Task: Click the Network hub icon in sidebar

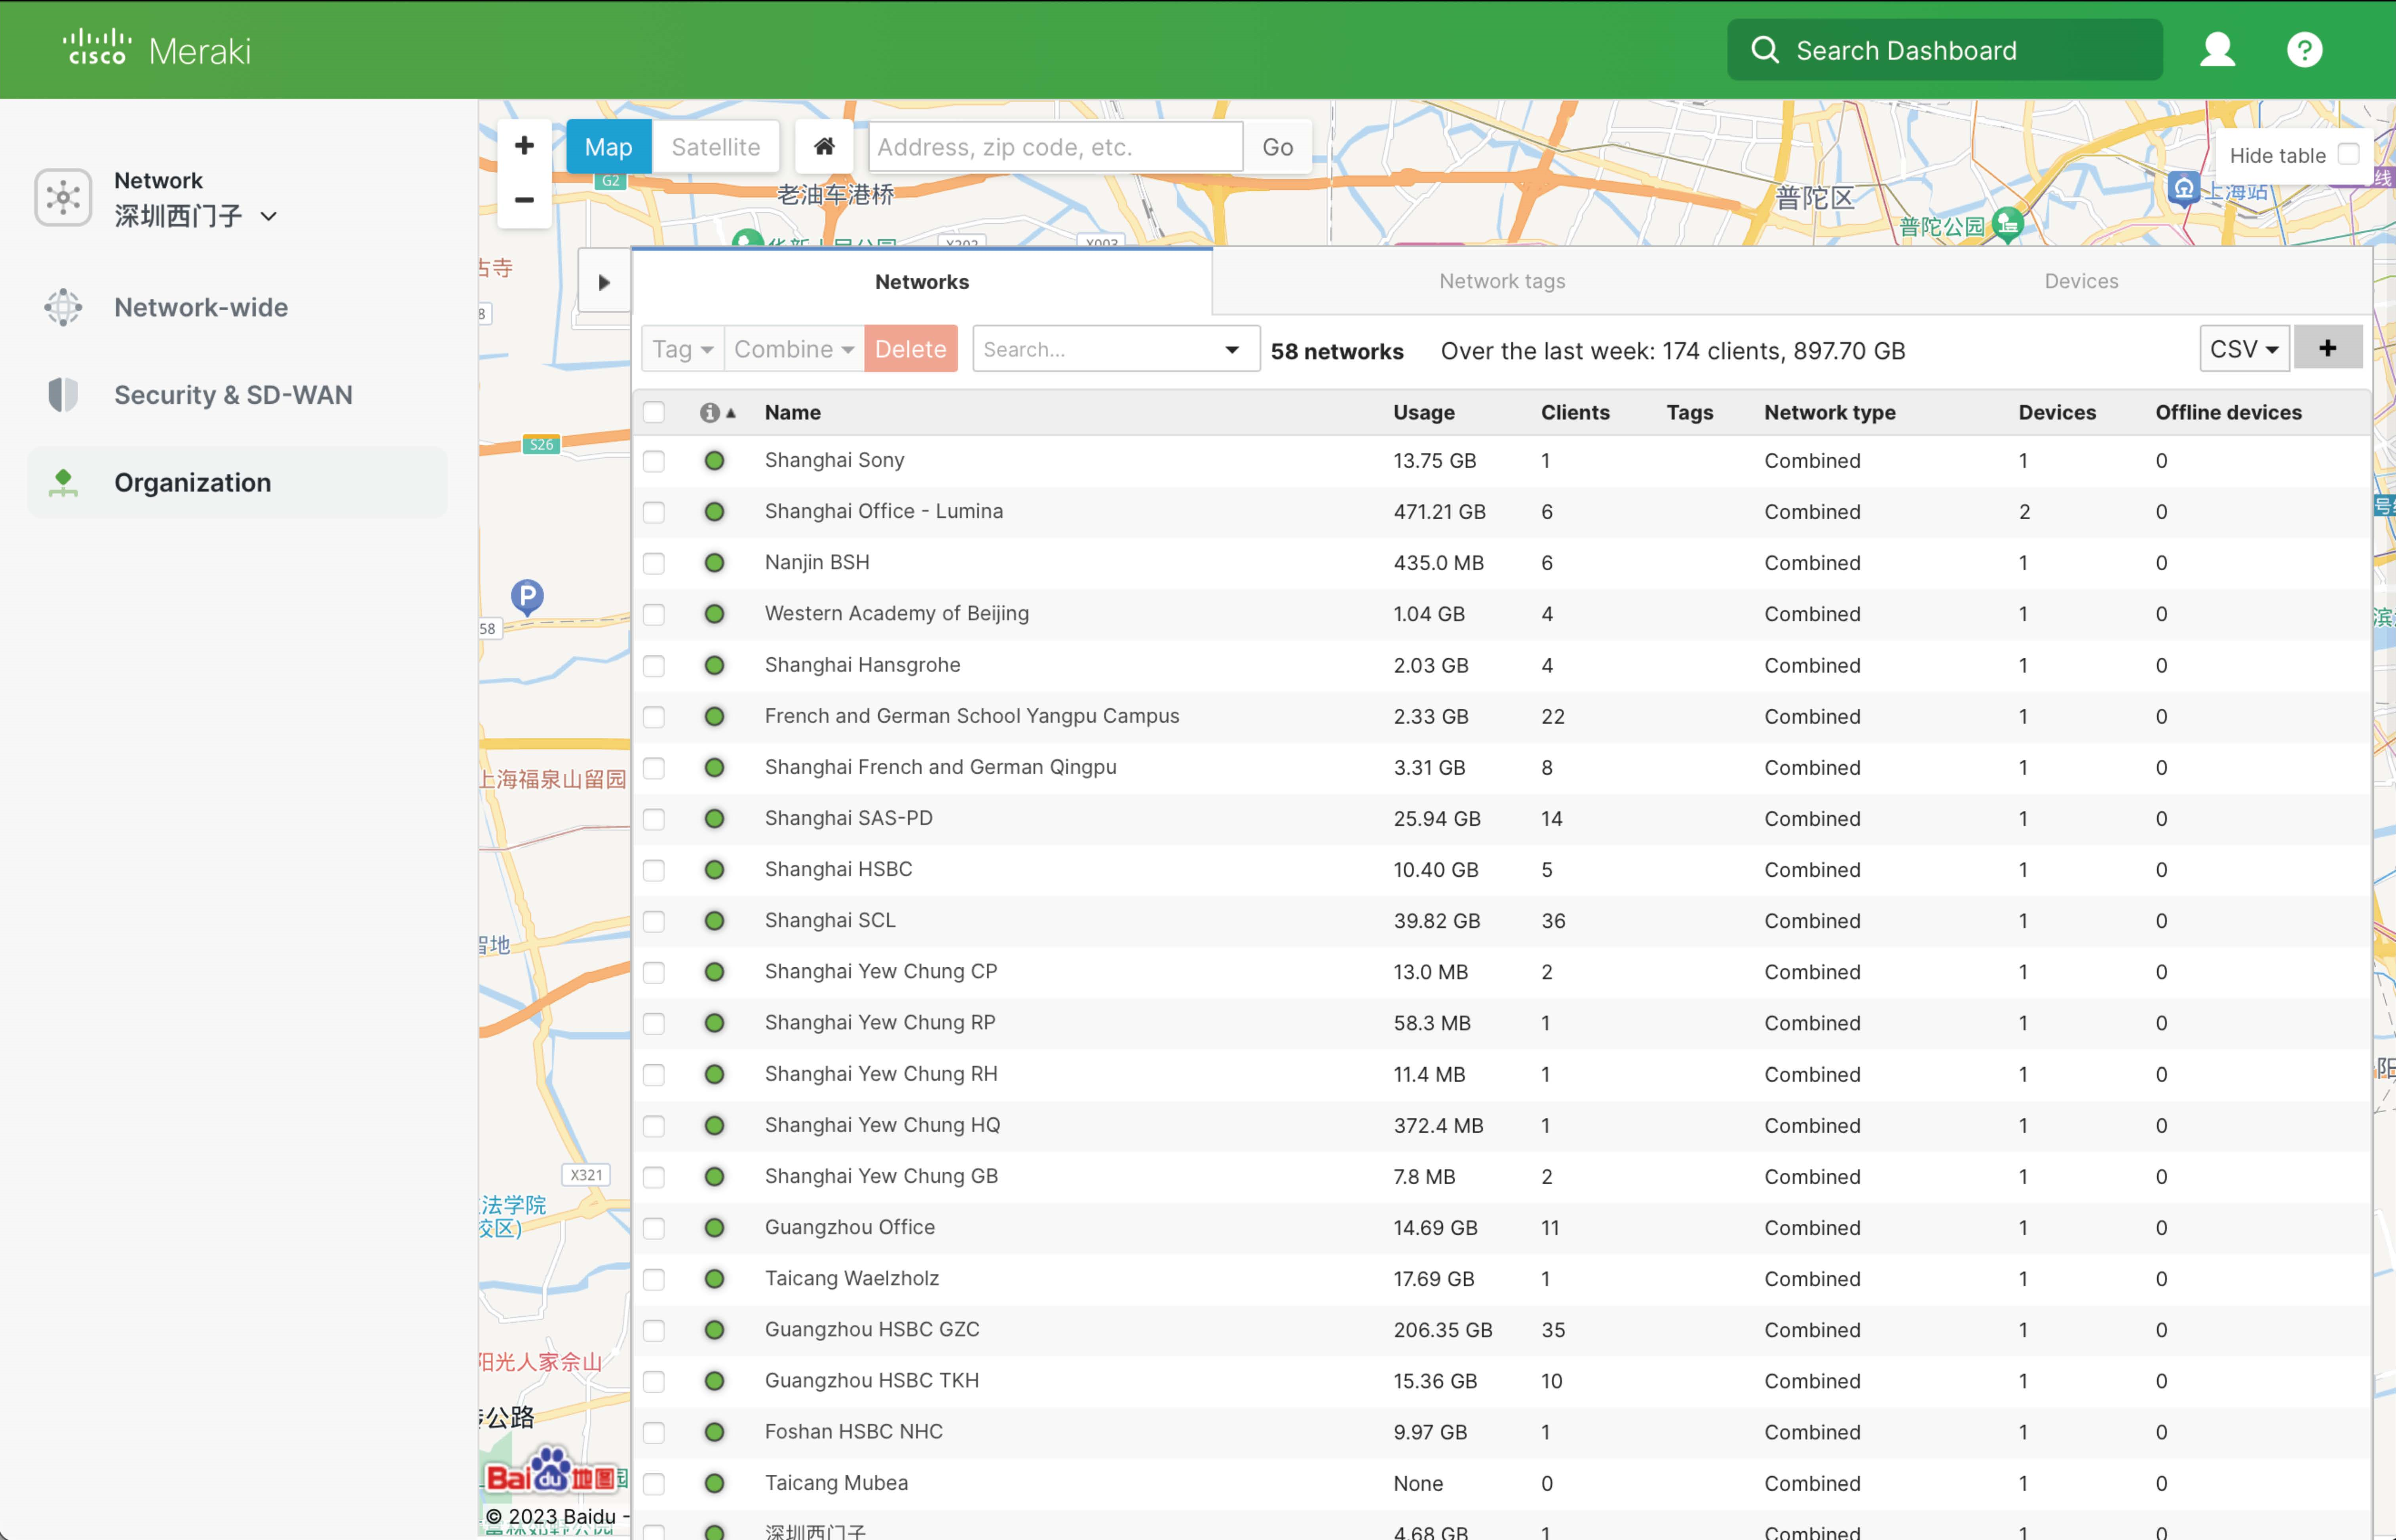Action: pyautogui.click(x=63, y=197)
